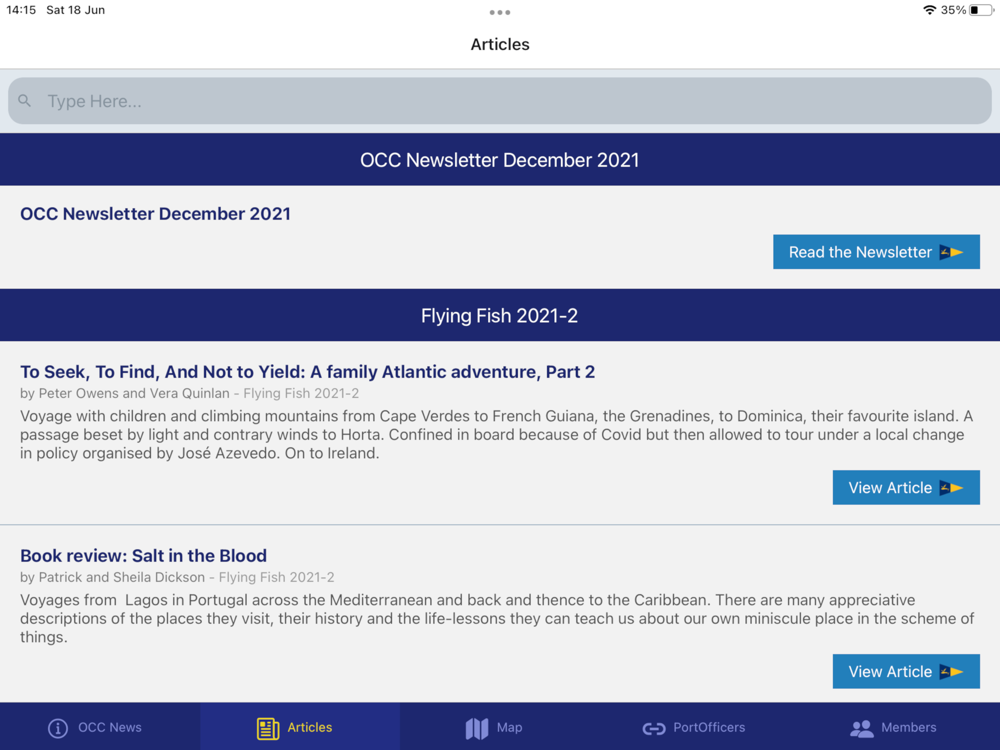
Task: Tap pennant flag on Salt in the Blood View Article
Action: [x=951, y=672]
